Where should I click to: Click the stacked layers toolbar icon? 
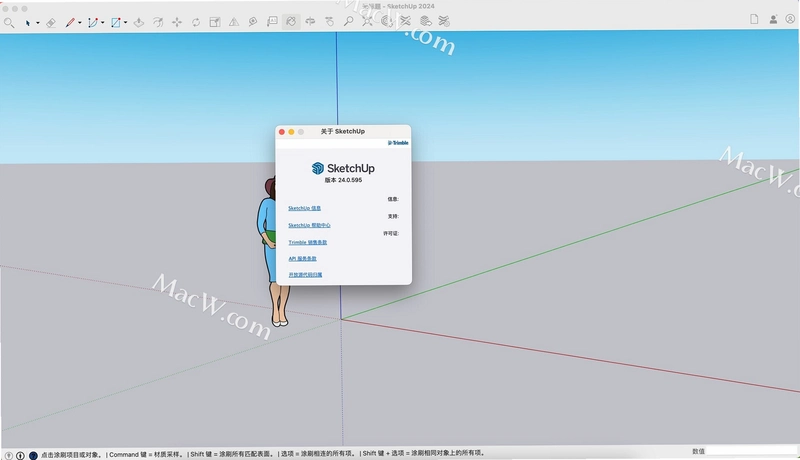425,21
